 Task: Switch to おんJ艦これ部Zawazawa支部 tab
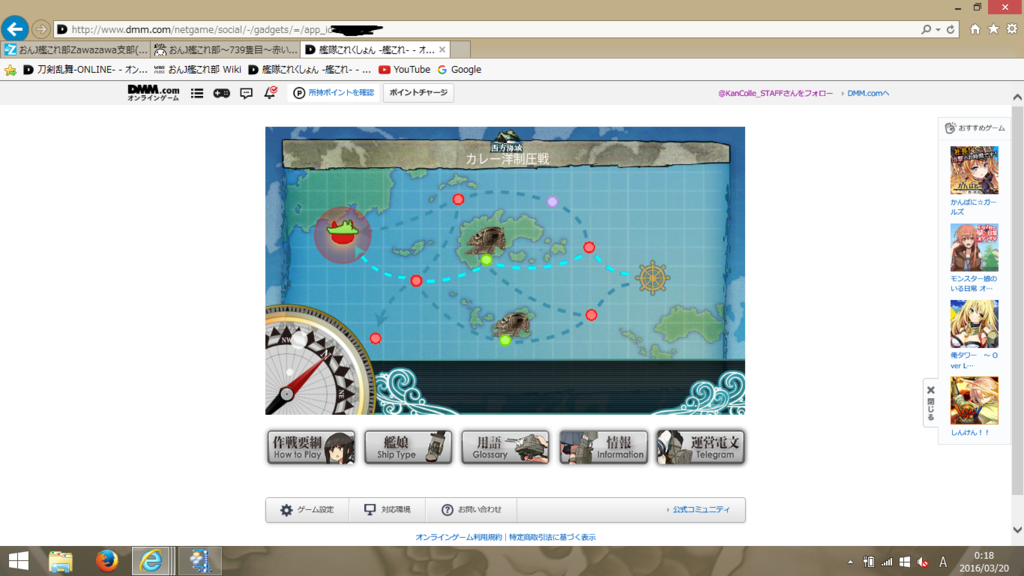(76, 50)
